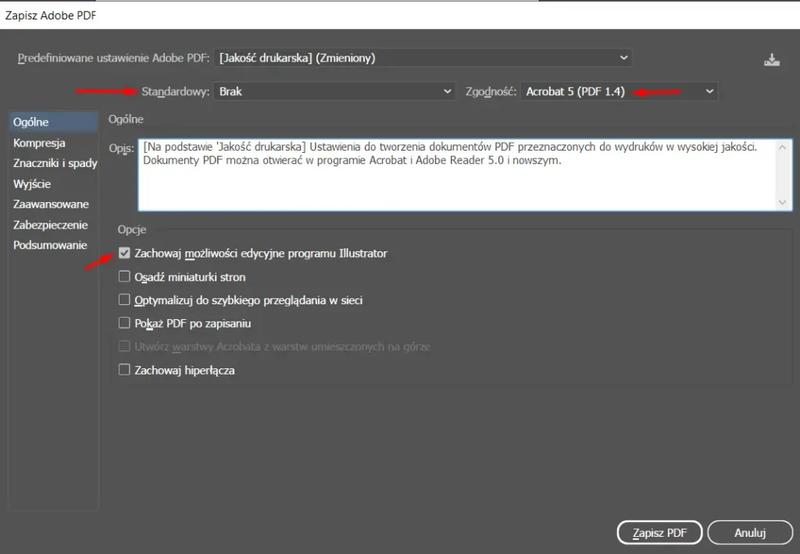Check Pokaż PDF po zapisaniu option
The height and width of the screenshot is (554, 800).
coord(124,324)
